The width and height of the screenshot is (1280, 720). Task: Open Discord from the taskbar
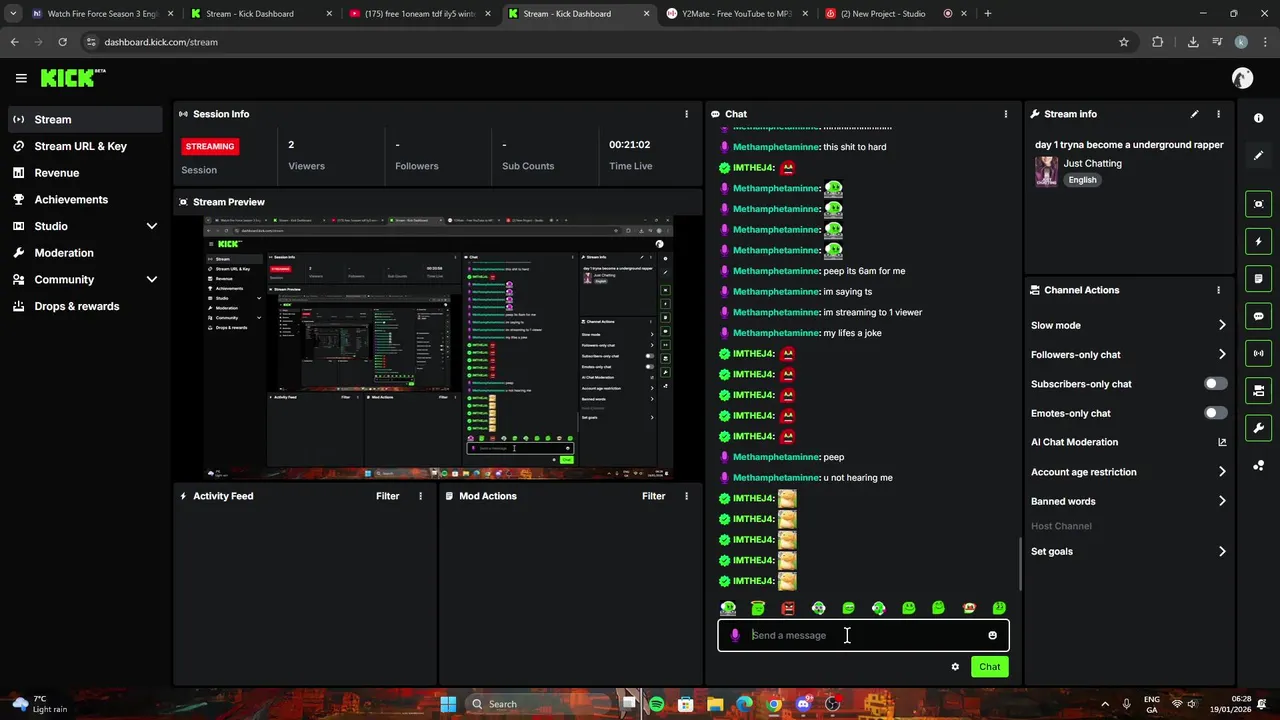coord(803,704)
